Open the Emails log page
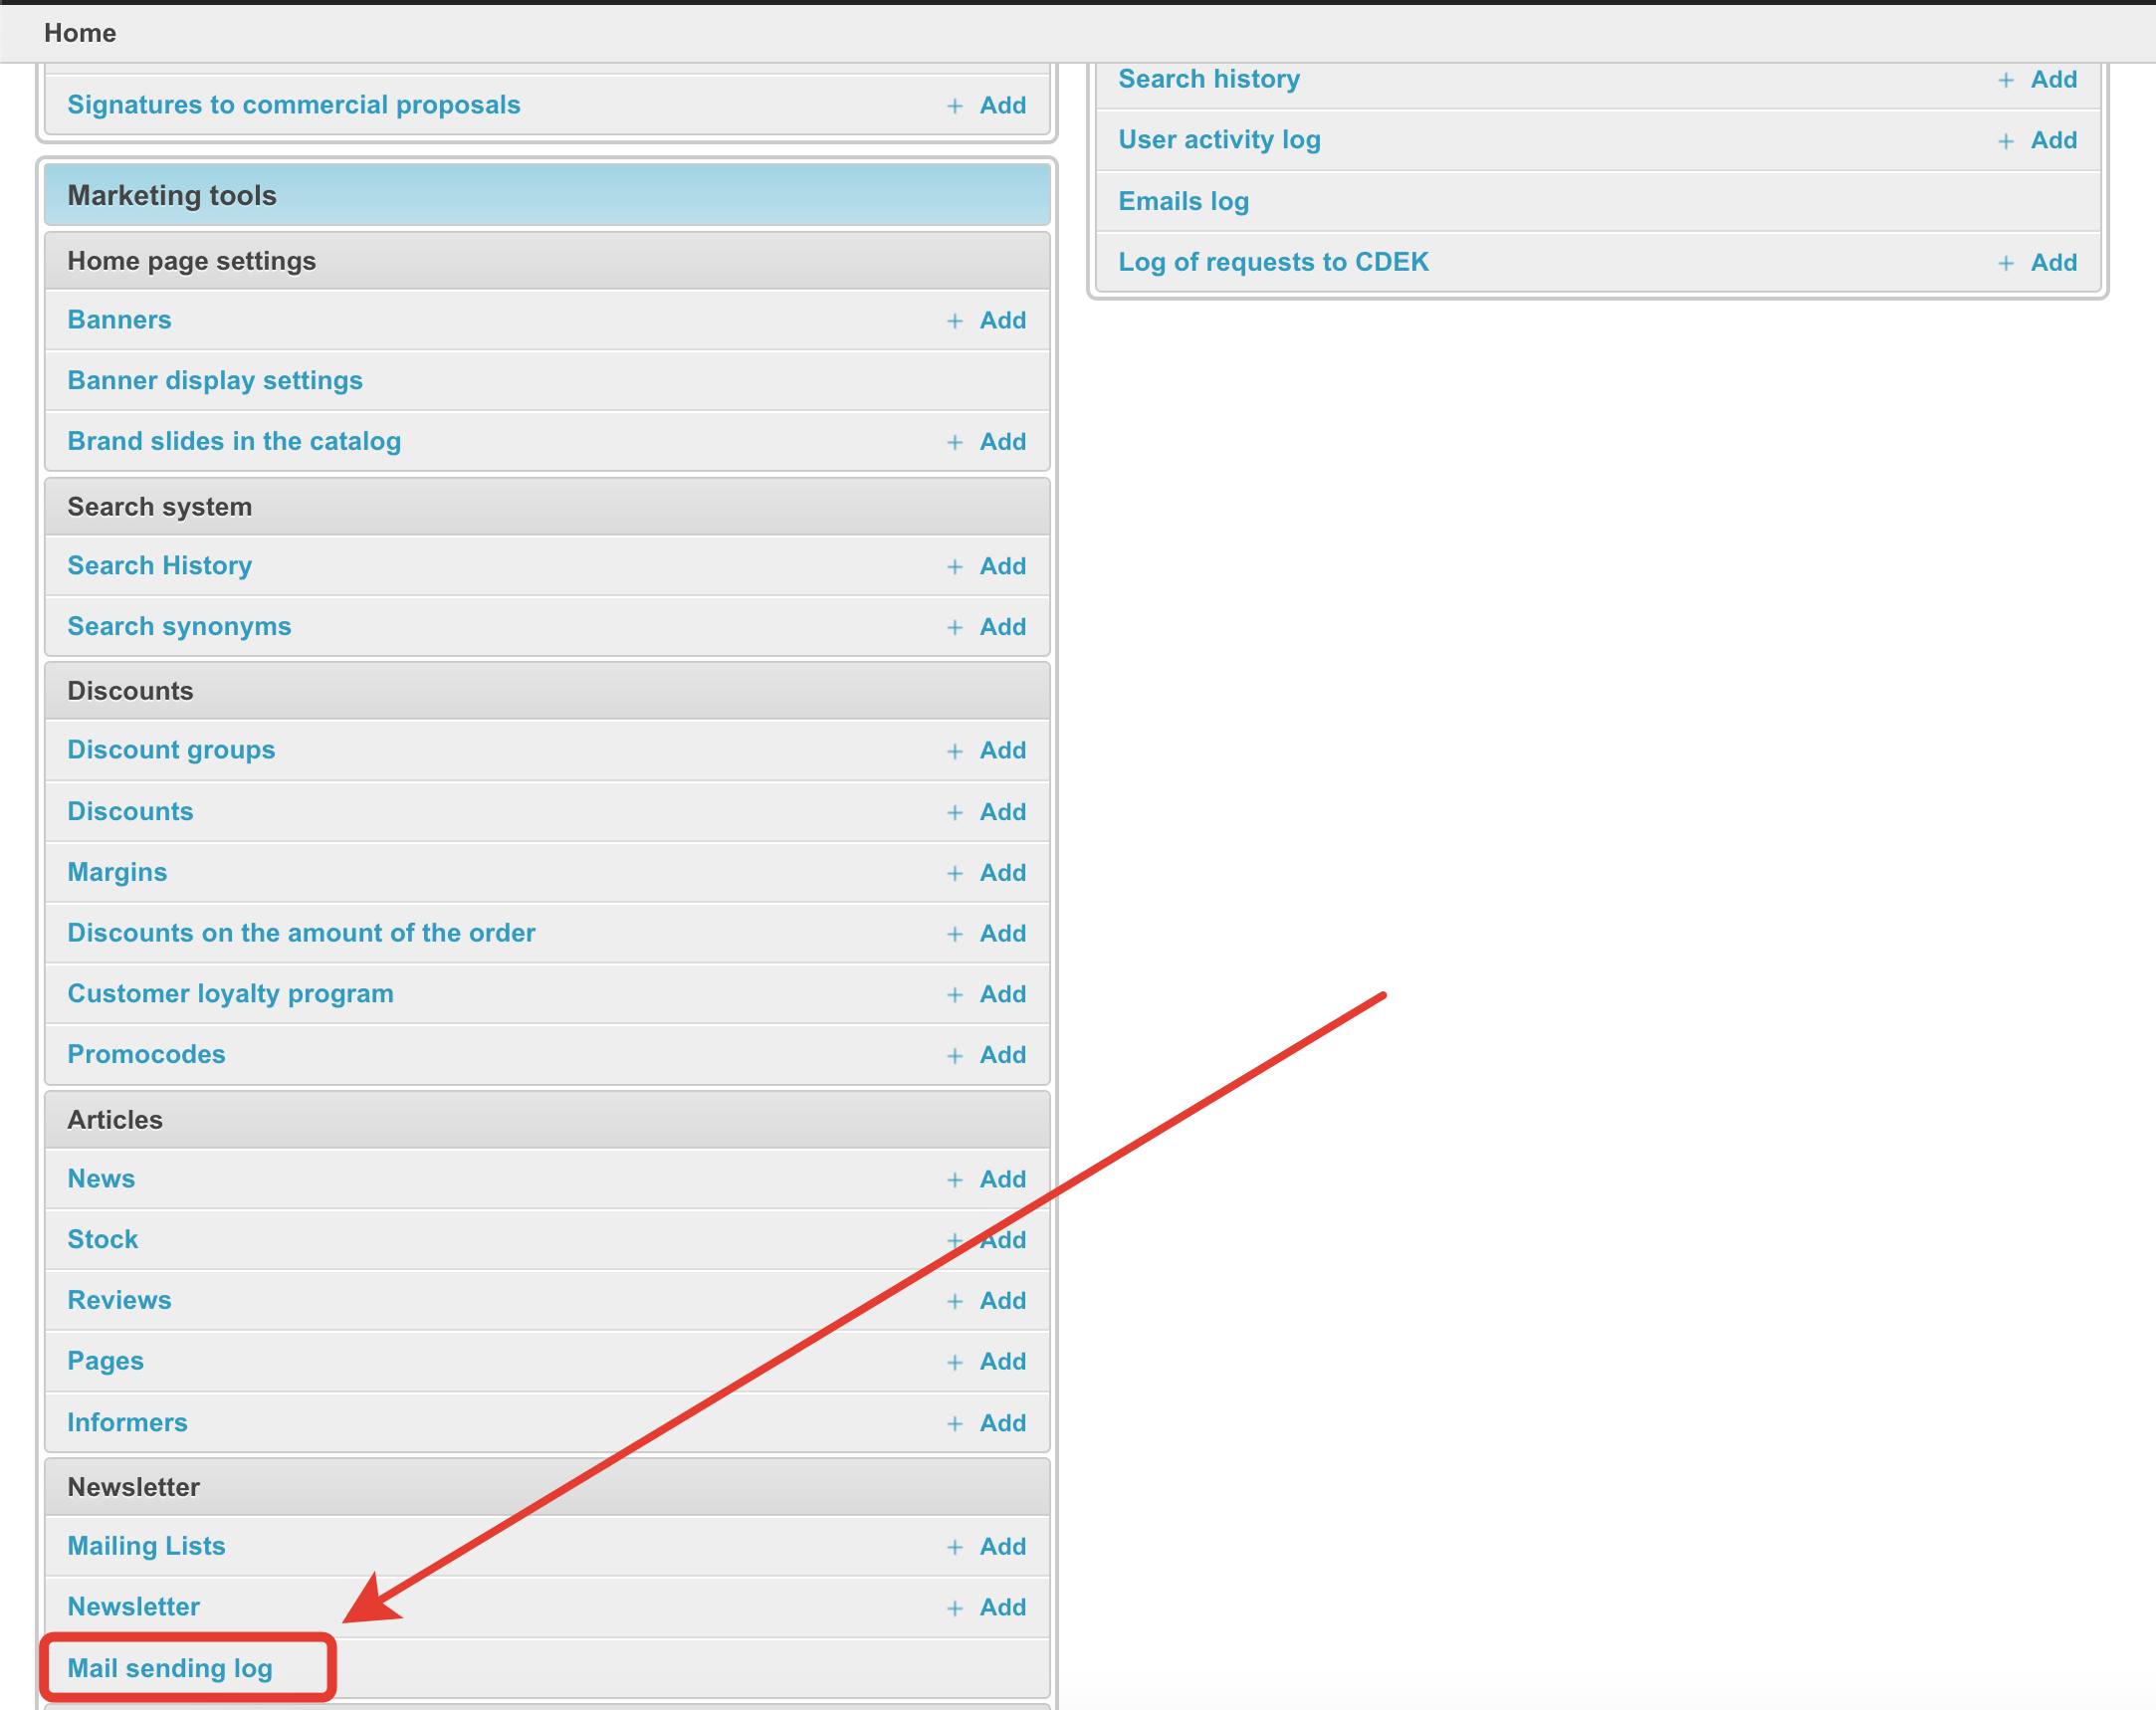Image resolution: width=2156 pixels, height=1710 pixels. click(1183, 201)
